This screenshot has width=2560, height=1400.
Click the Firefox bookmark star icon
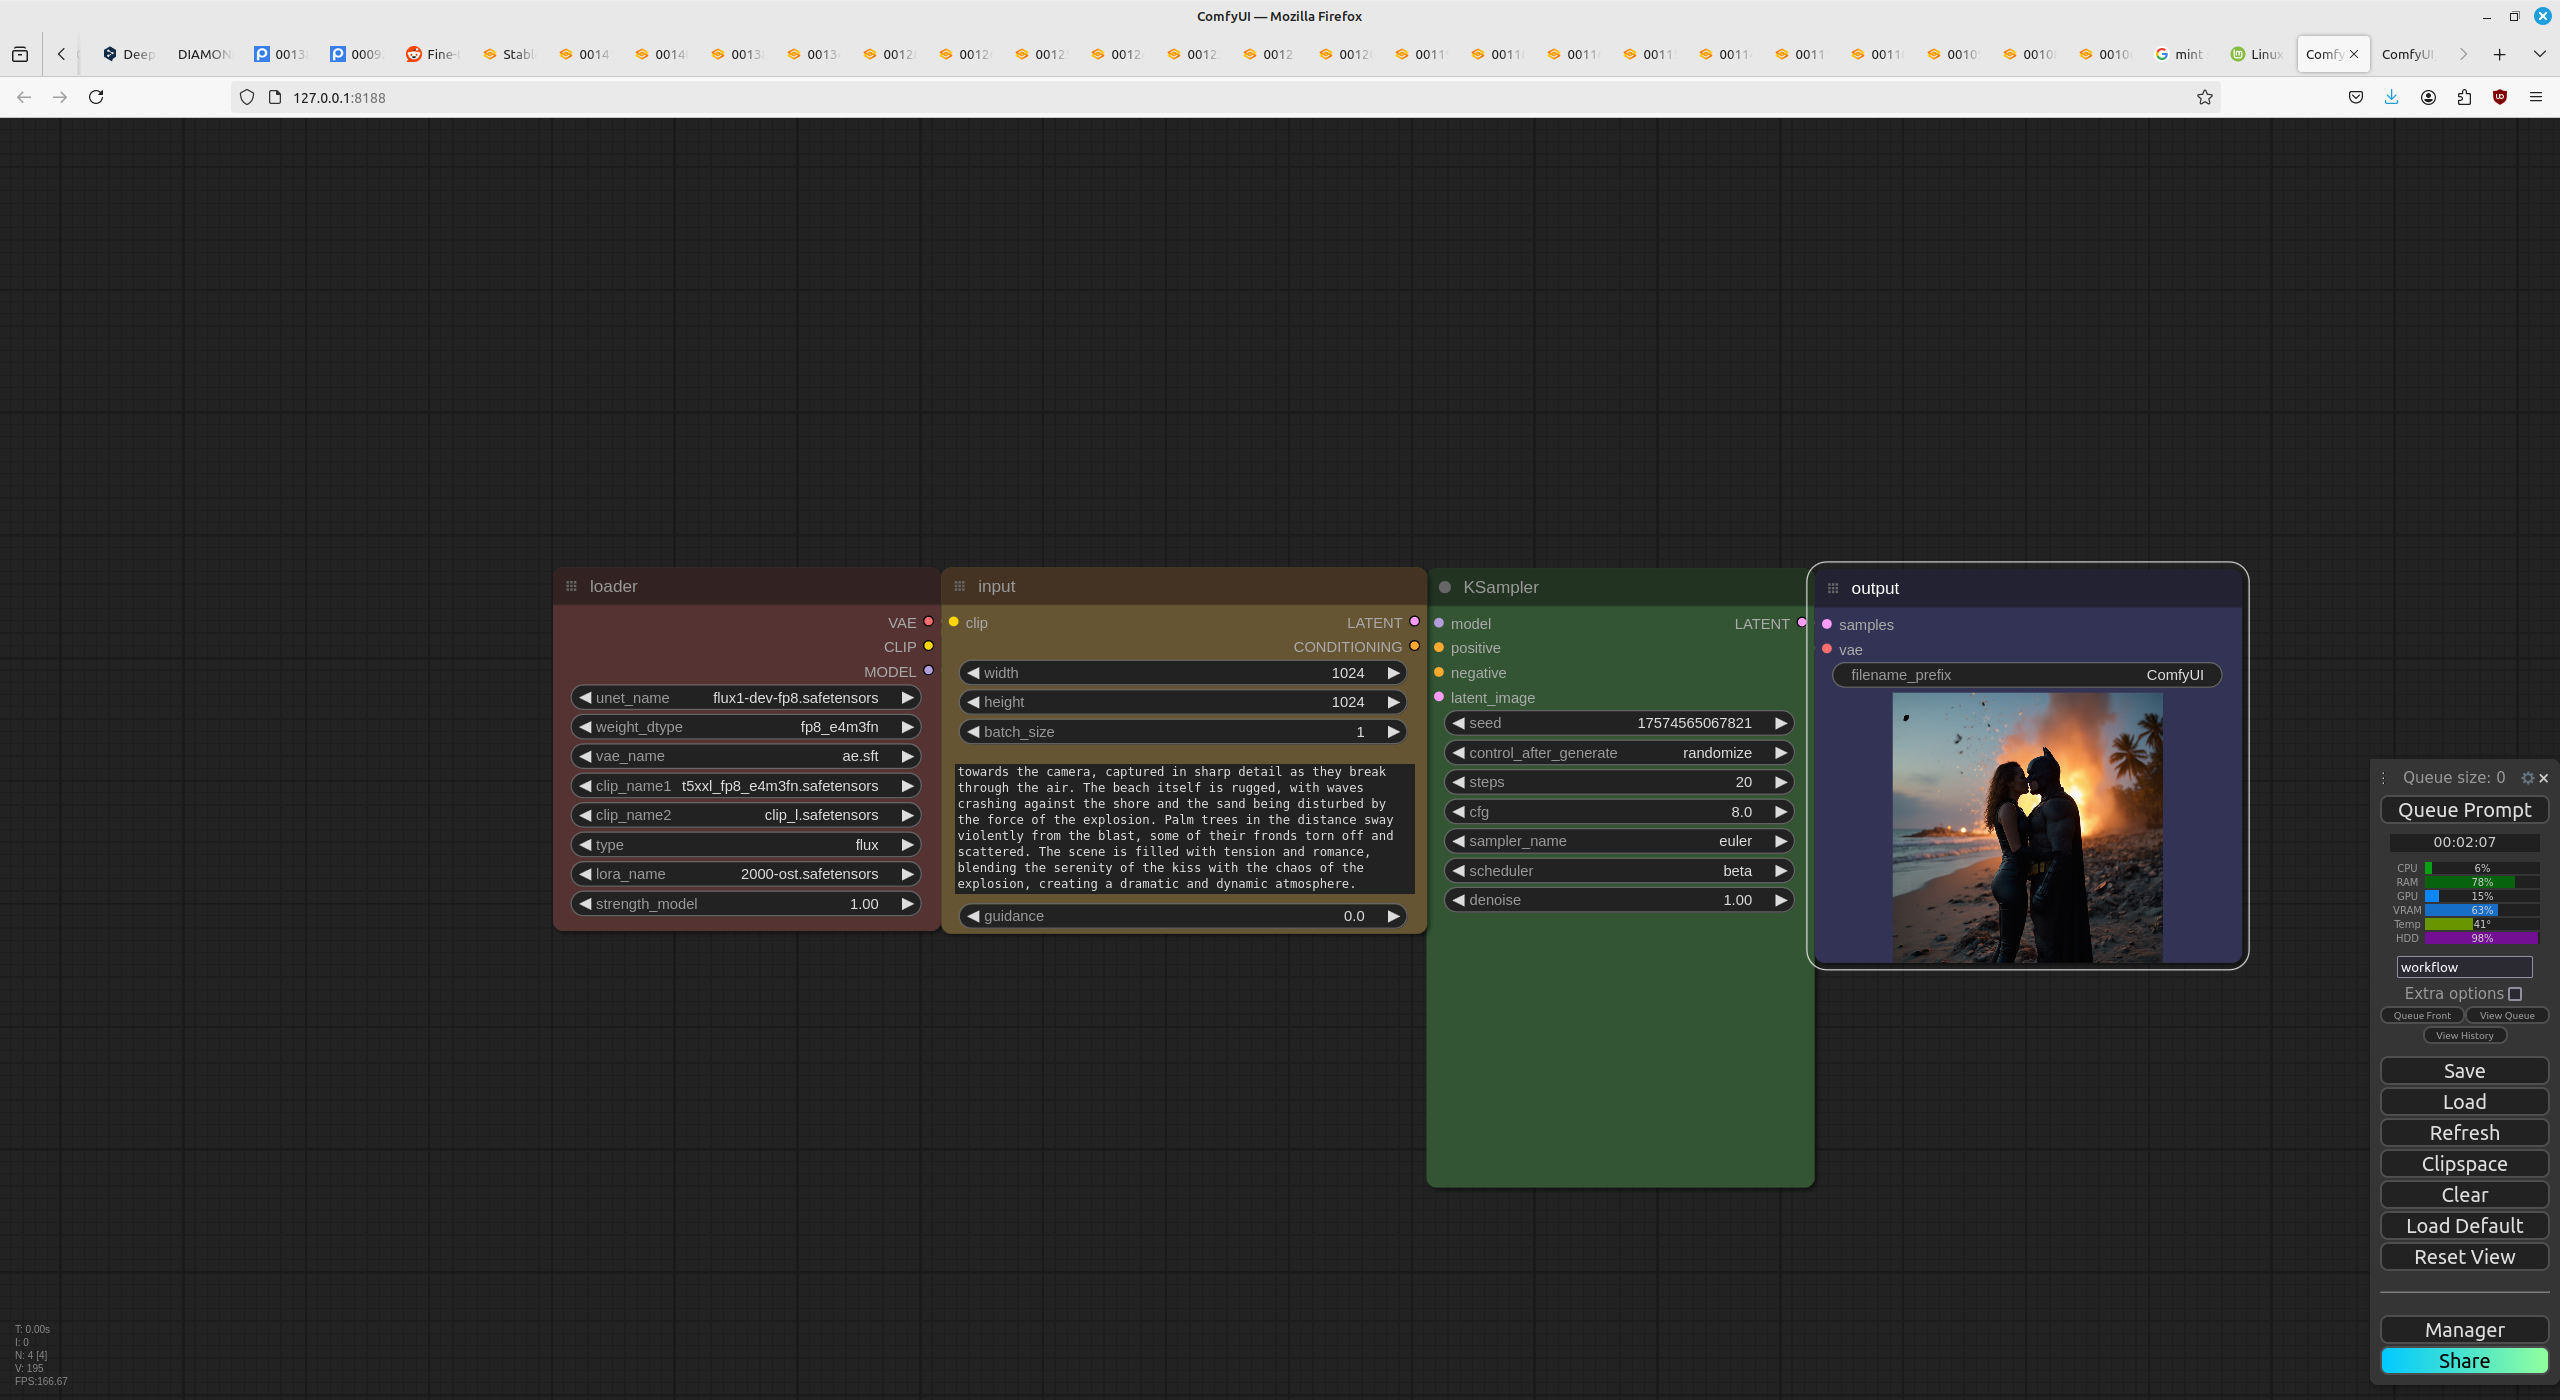tap(2204, 97)
